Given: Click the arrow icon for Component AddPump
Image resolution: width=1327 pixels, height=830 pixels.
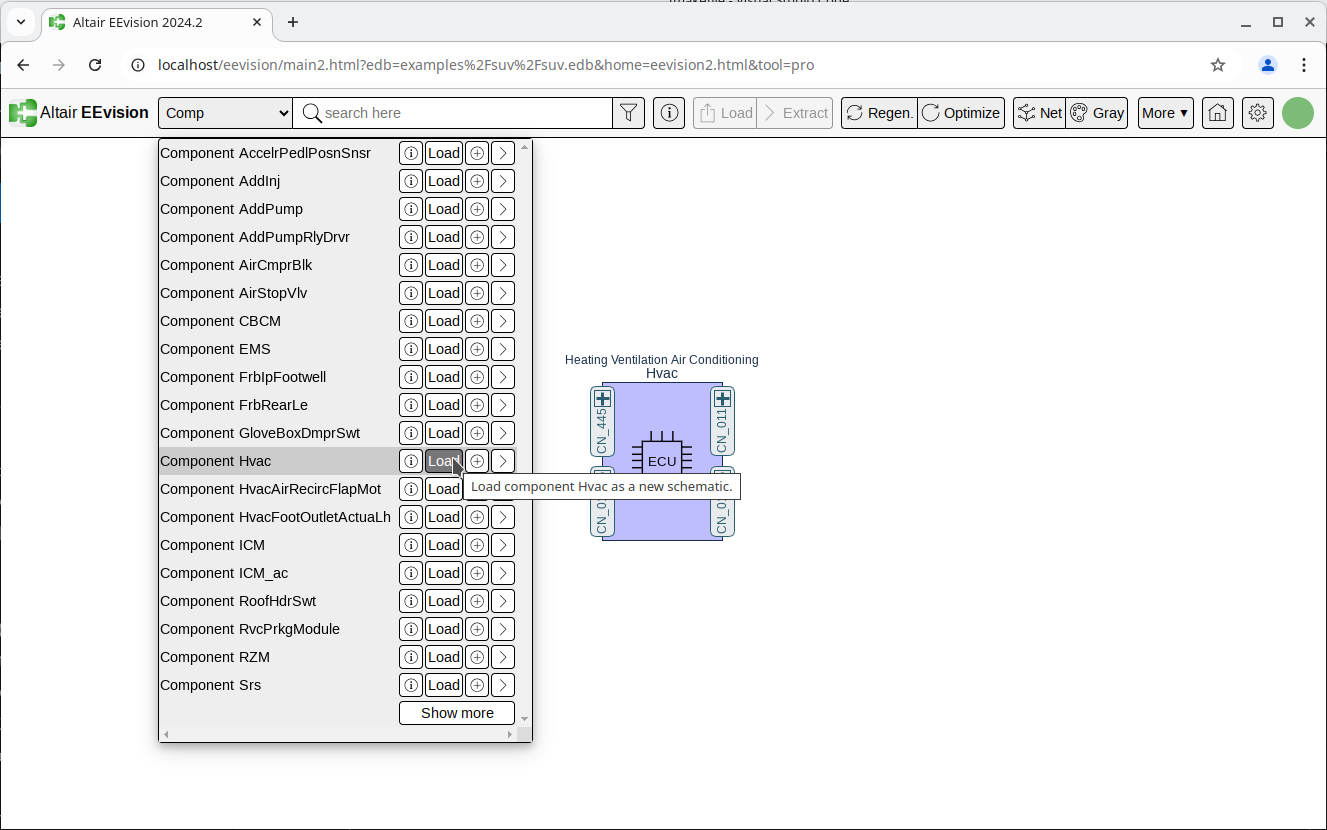Looking at the screenshot, I should (503, 209).
